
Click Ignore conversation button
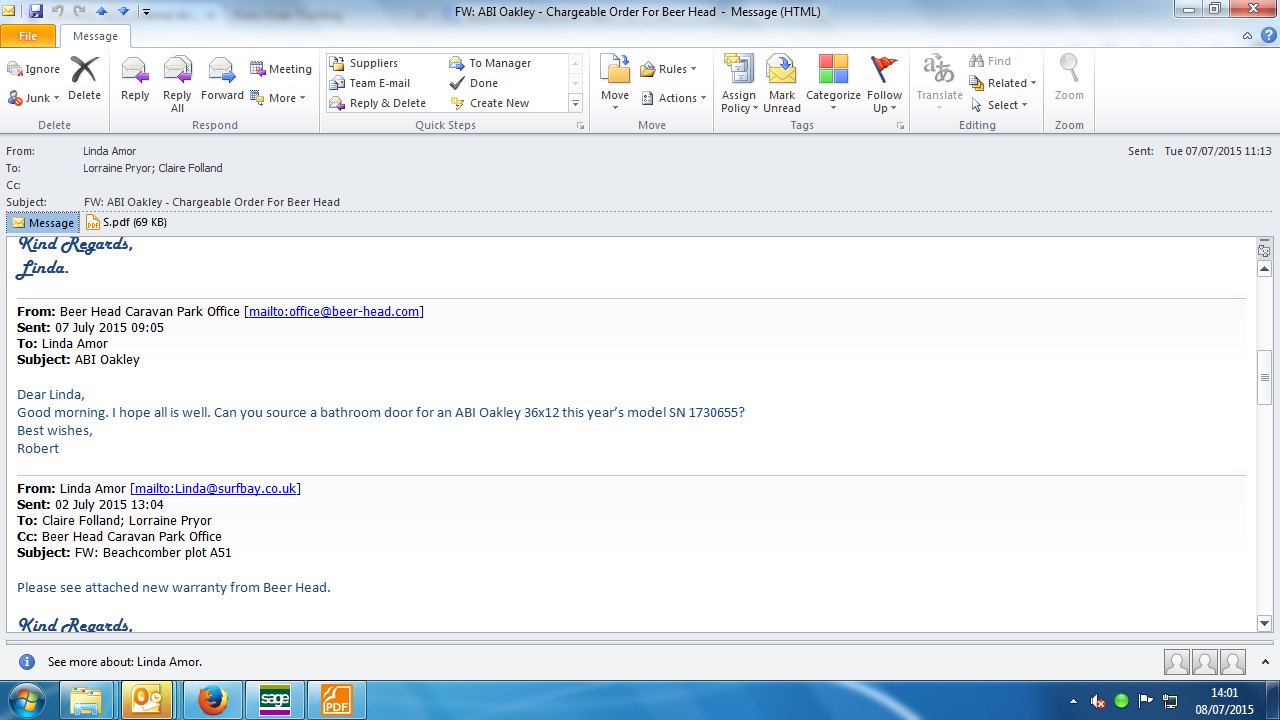coord(34,69)
